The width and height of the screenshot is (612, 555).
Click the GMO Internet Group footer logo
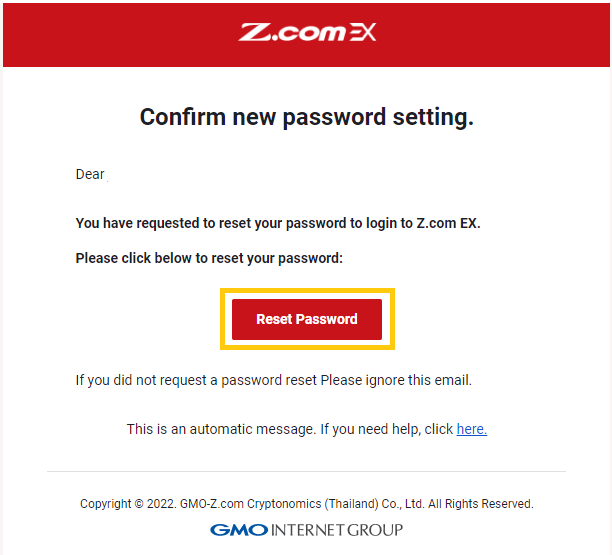[x=306, y=529]
